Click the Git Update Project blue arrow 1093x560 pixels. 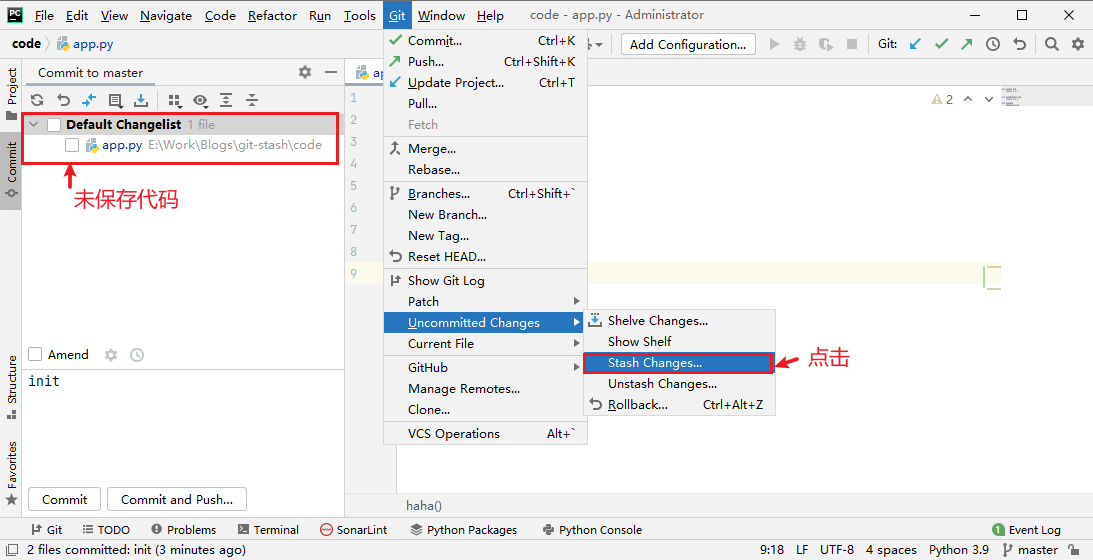(x=915, y=44)
